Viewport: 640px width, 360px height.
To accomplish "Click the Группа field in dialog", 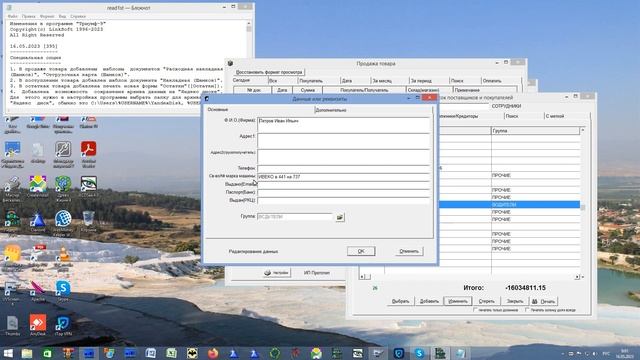I will click(x=295, y=217).
